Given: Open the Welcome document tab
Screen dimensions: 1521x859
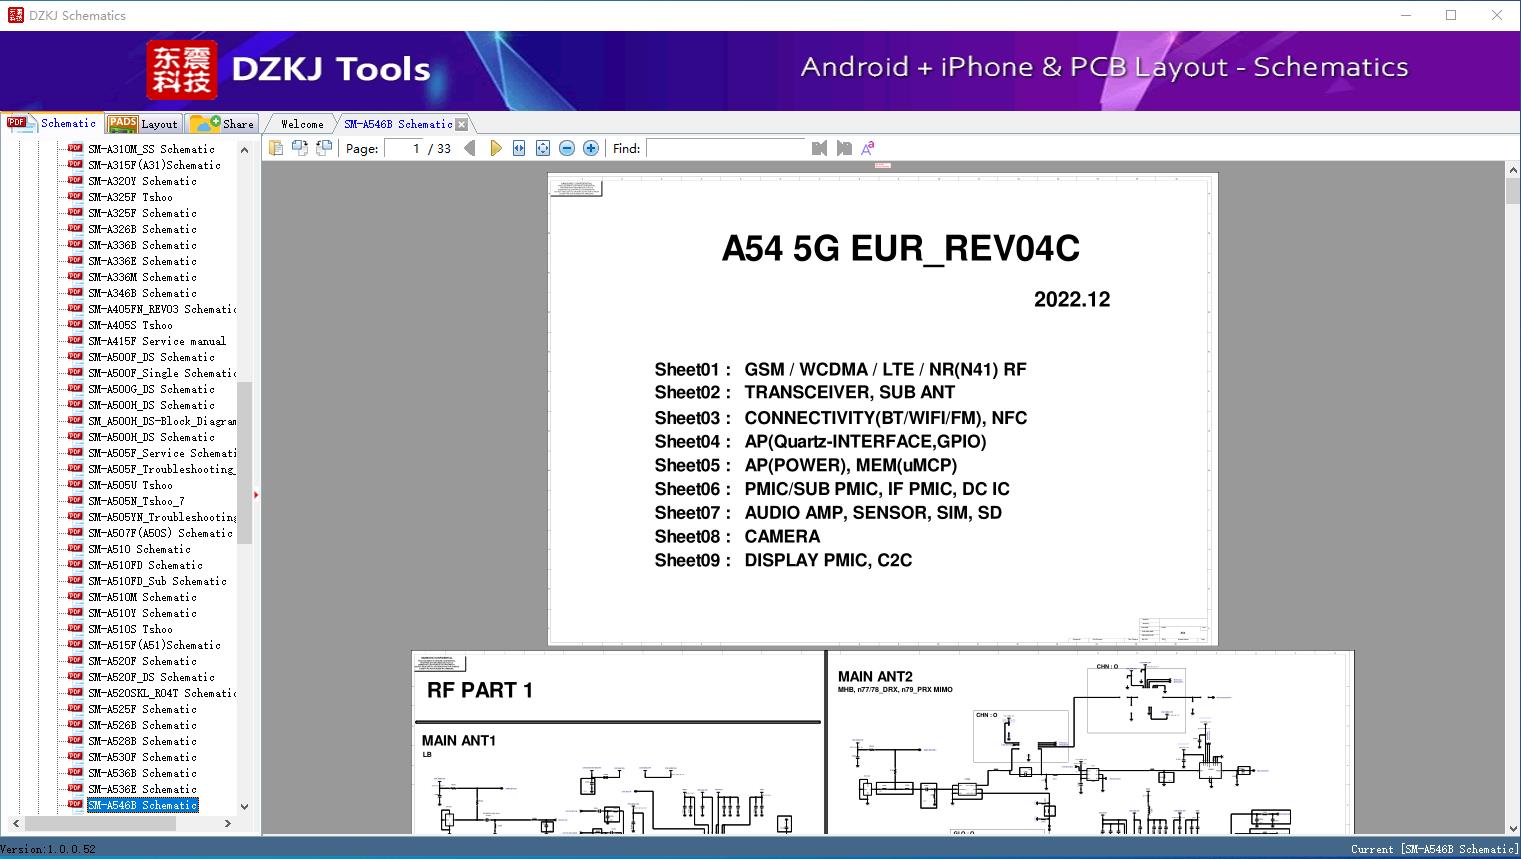Looking at the screenshot, I should point(302,124).
